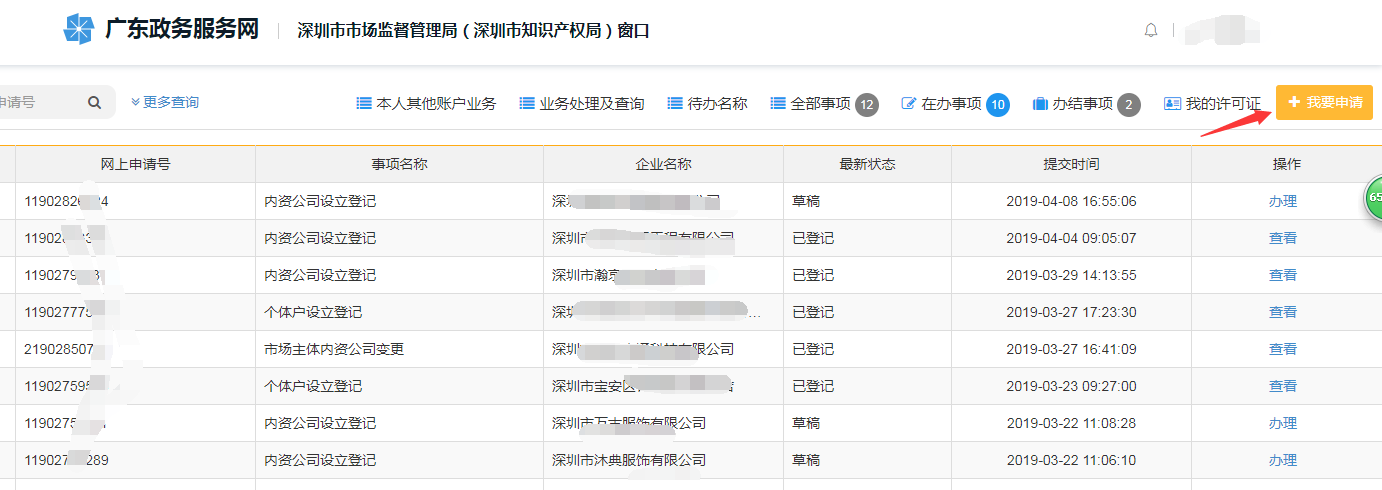Screen dimensions: 1382x490
Task: Open 本人其他账户业务 list
Action: [x=426, y=104]
